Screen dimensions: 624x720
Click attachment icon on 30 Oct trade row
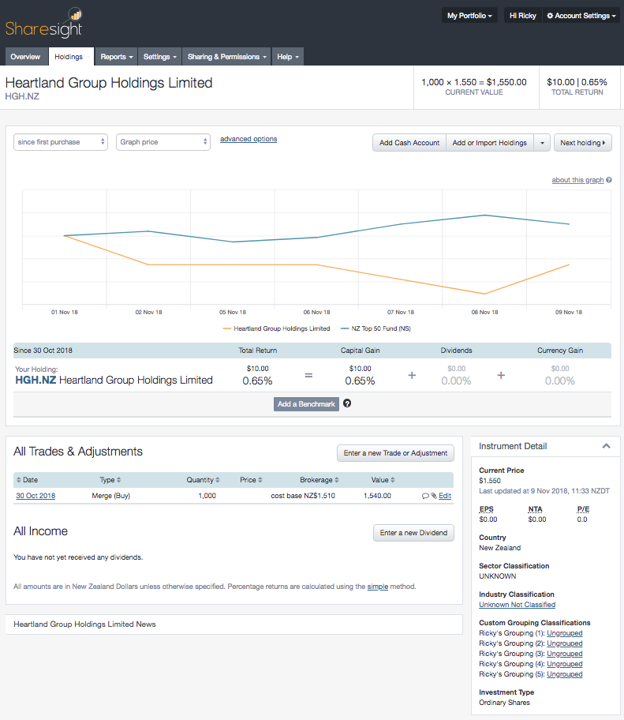click(433, 496)
